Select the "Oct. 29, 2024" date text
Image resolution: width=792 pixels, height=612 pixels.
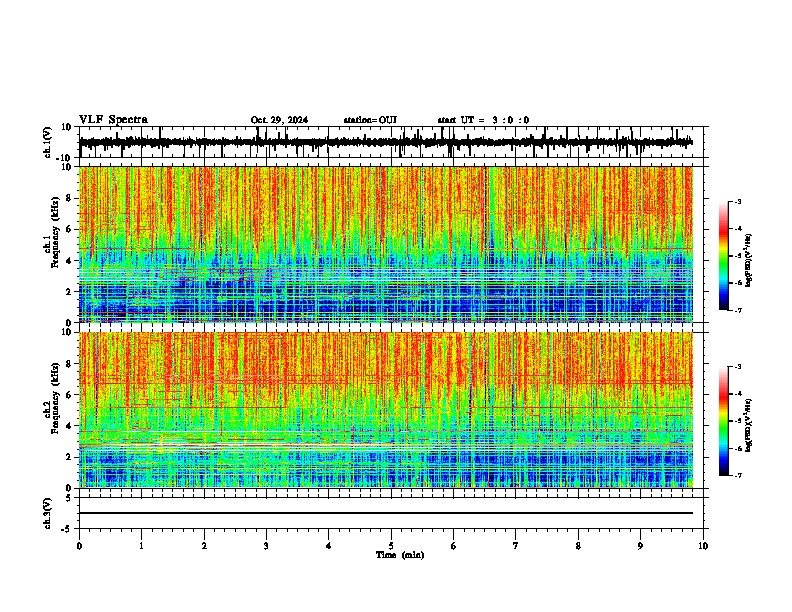[x=279, y=120]
